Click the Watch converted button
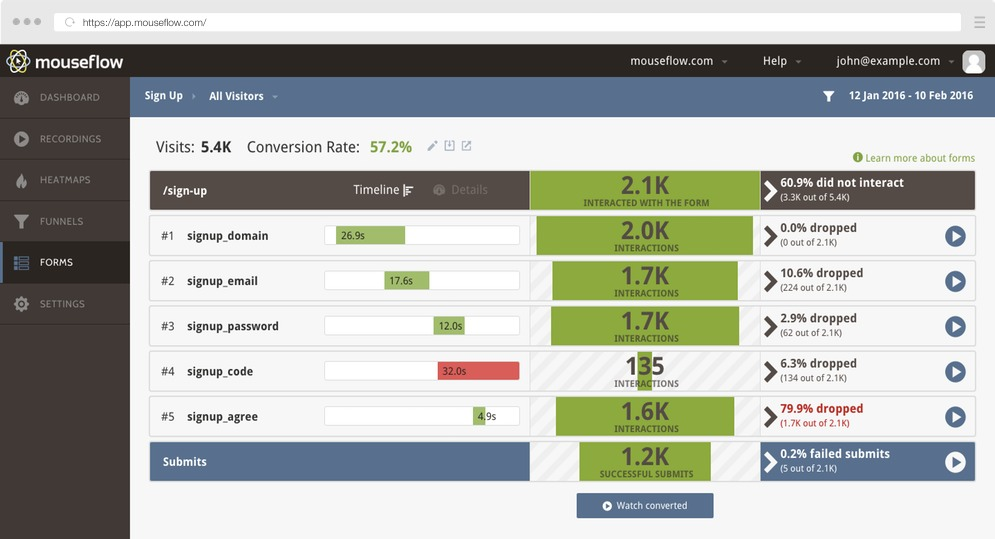 click(x=645, y=505)
